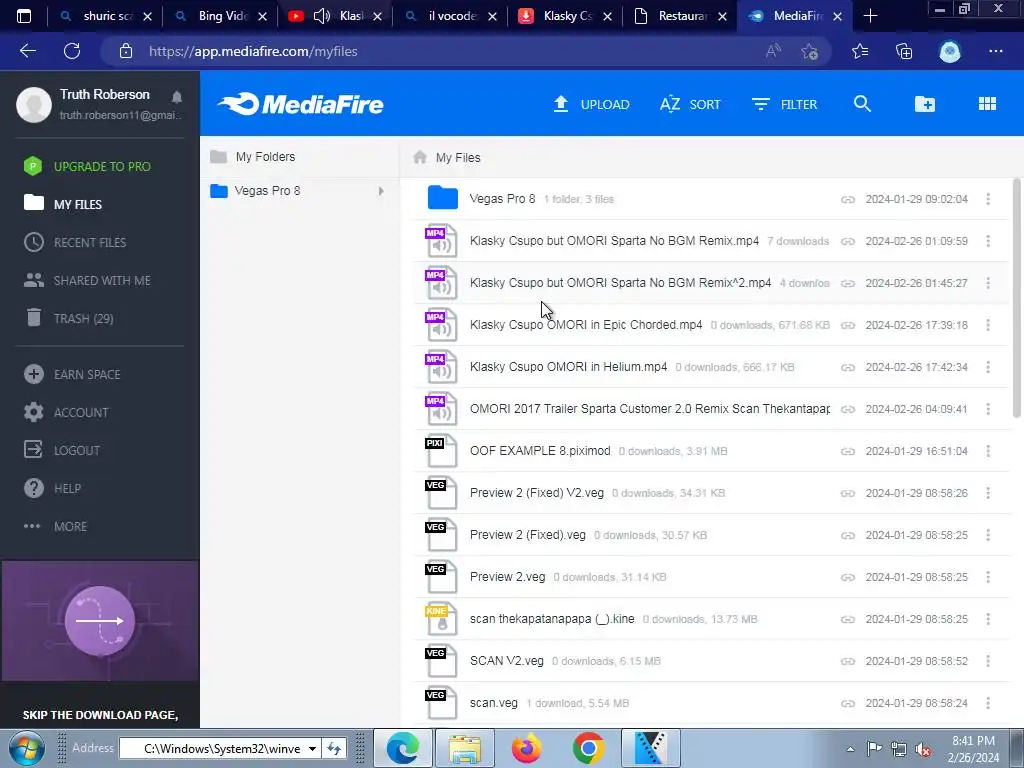Open notifications bell icon
This screenshot has width=1024, height=768.
click(x=176, y=97)
